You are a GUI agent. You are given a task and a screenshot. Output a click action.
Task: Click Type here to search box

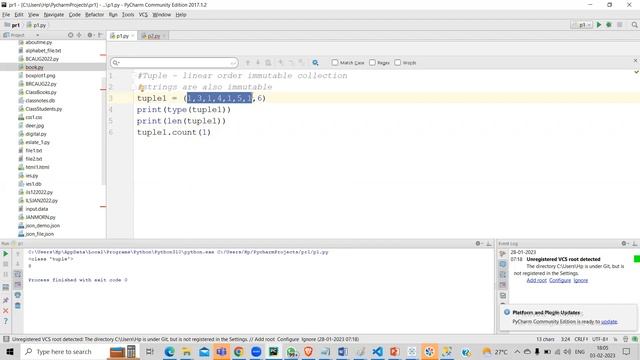click(64, 351)
